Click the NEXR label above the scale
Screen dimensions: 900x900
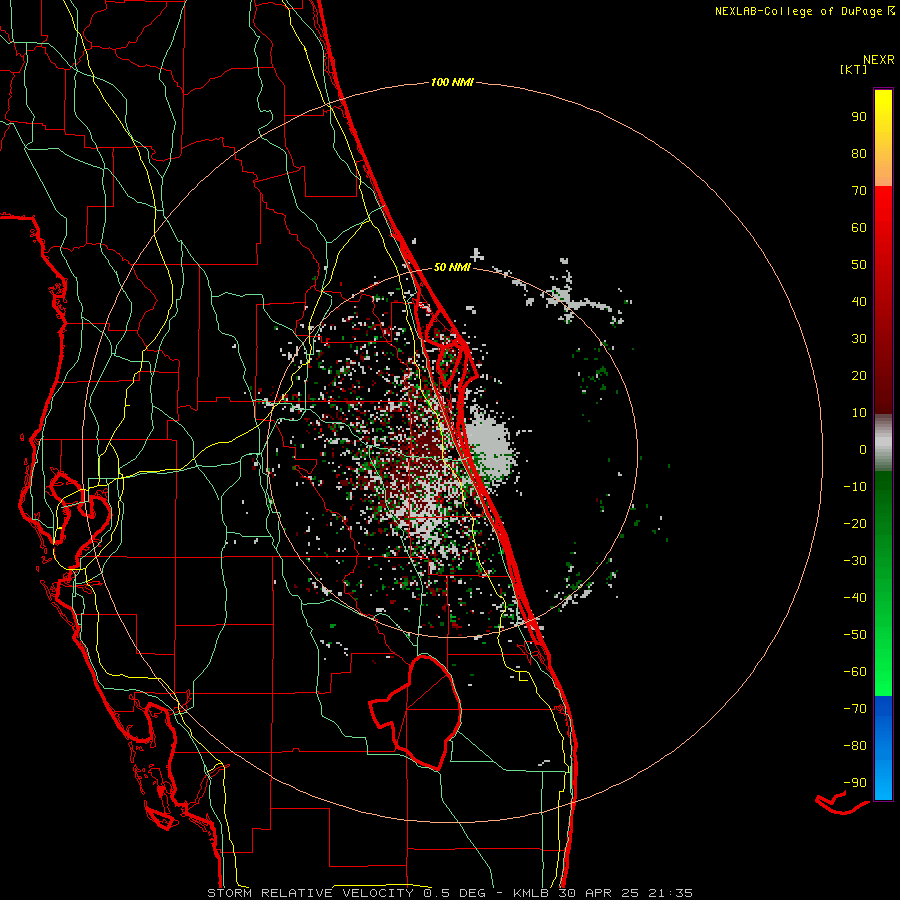click(879, 60)
